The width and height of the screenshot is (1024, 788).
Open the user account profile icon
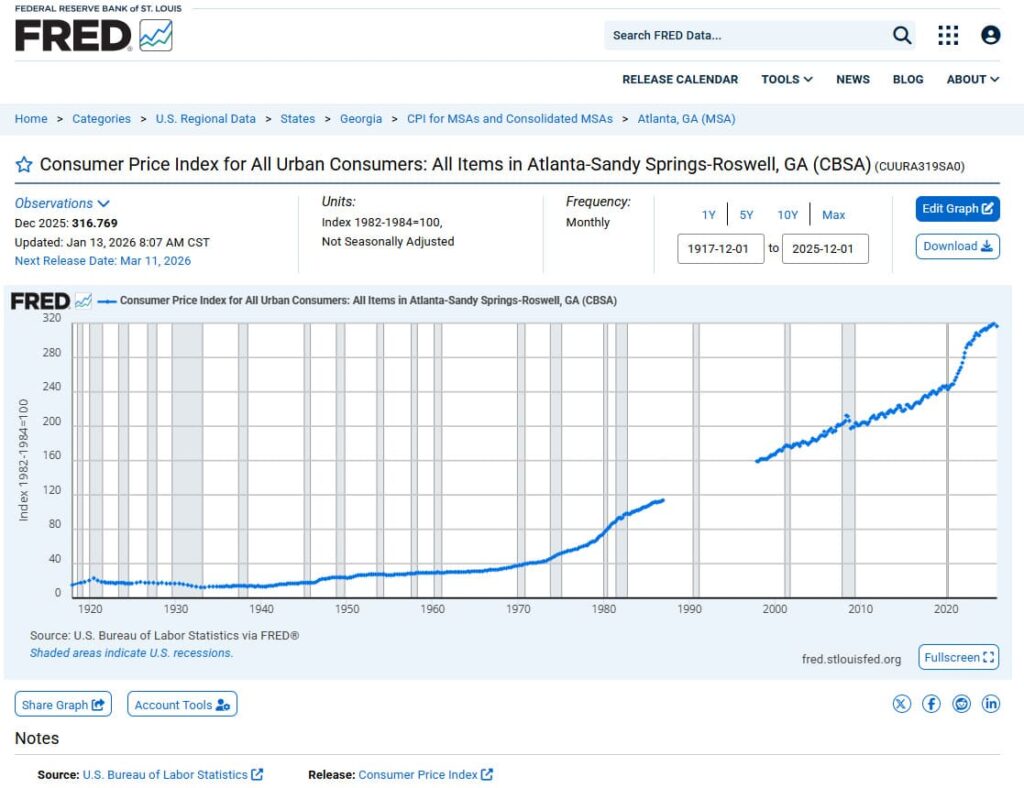(x=990, y=36)
